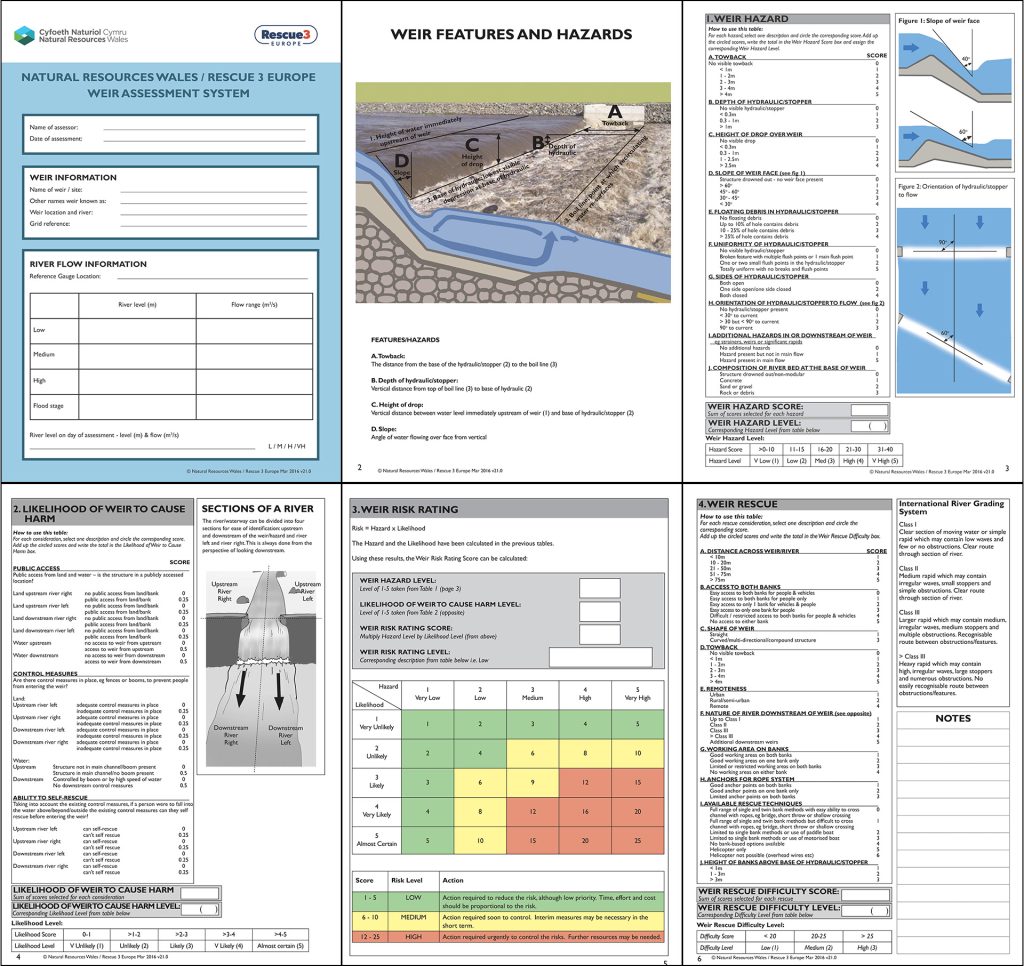Click the Date of assessment entry line

coord(204,140)
